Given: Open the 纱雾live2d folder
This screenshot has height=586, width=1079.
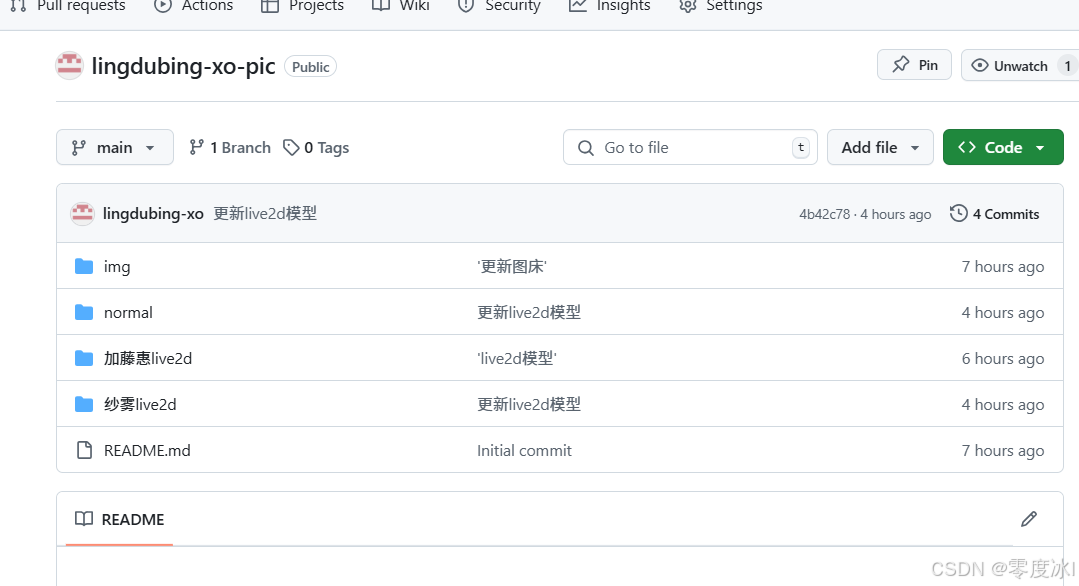Looking at the screenshot, I should [x=140, y=404].
